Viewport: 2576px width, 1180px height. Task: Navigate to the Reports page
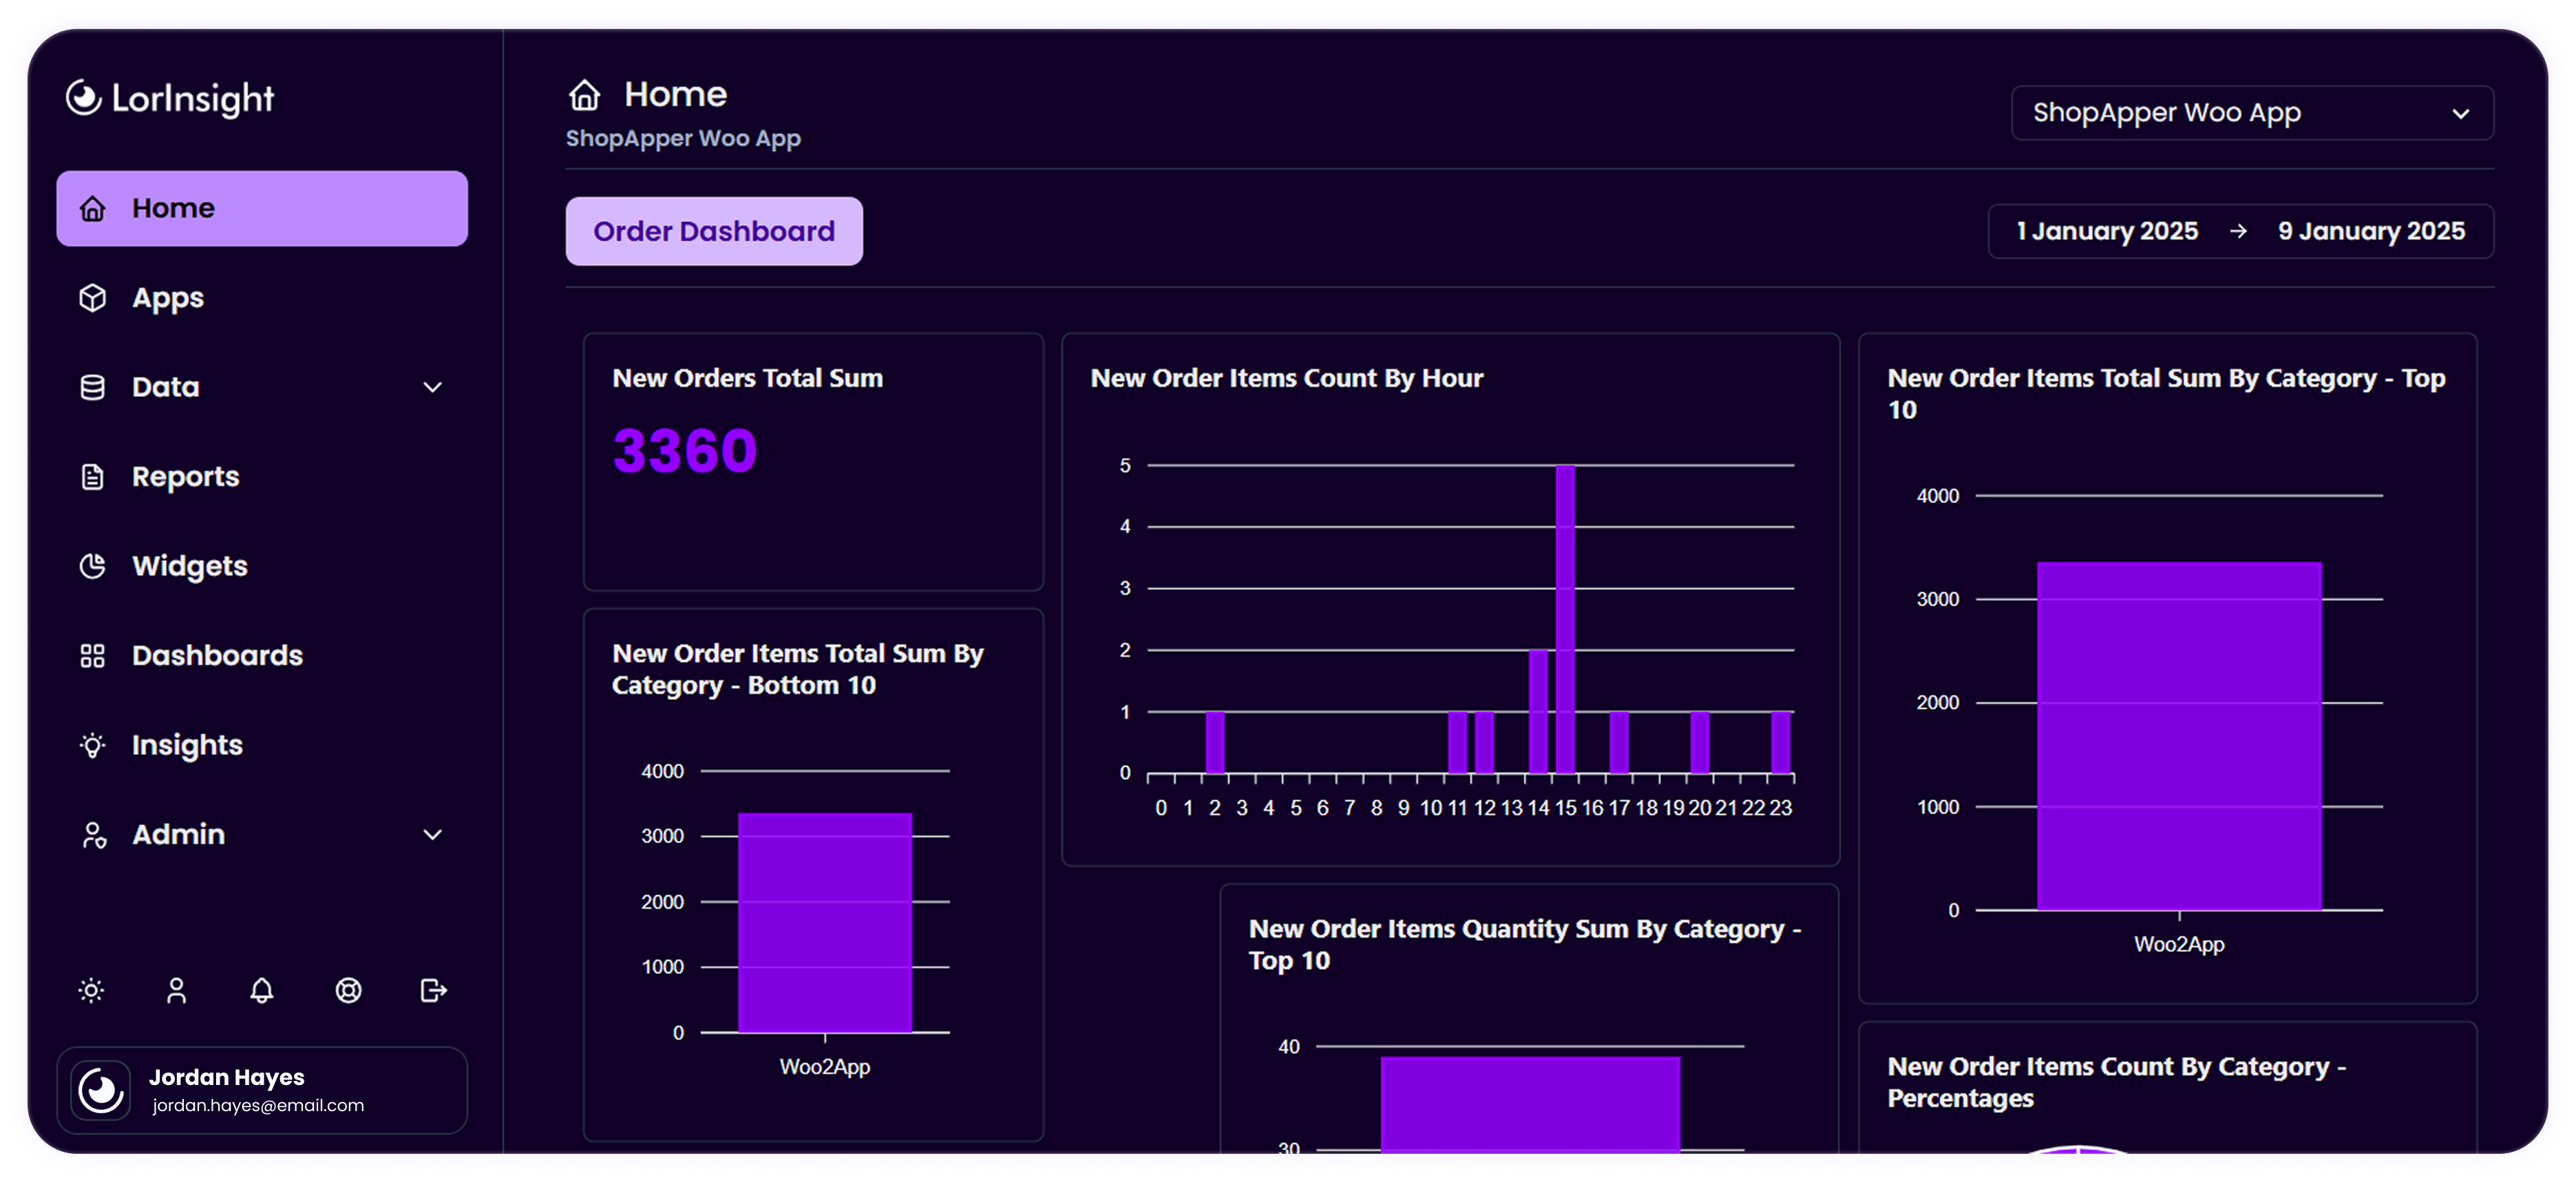(185, 477)
